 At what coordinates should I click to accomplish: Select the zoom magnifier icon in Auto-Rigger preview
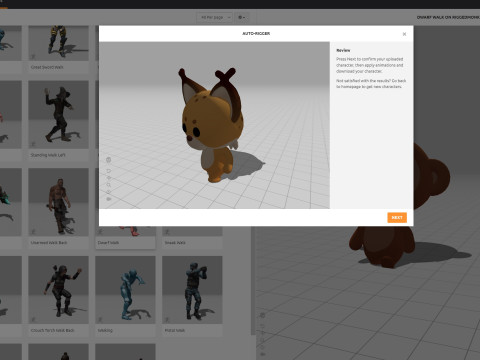click(x=109, y=185)
